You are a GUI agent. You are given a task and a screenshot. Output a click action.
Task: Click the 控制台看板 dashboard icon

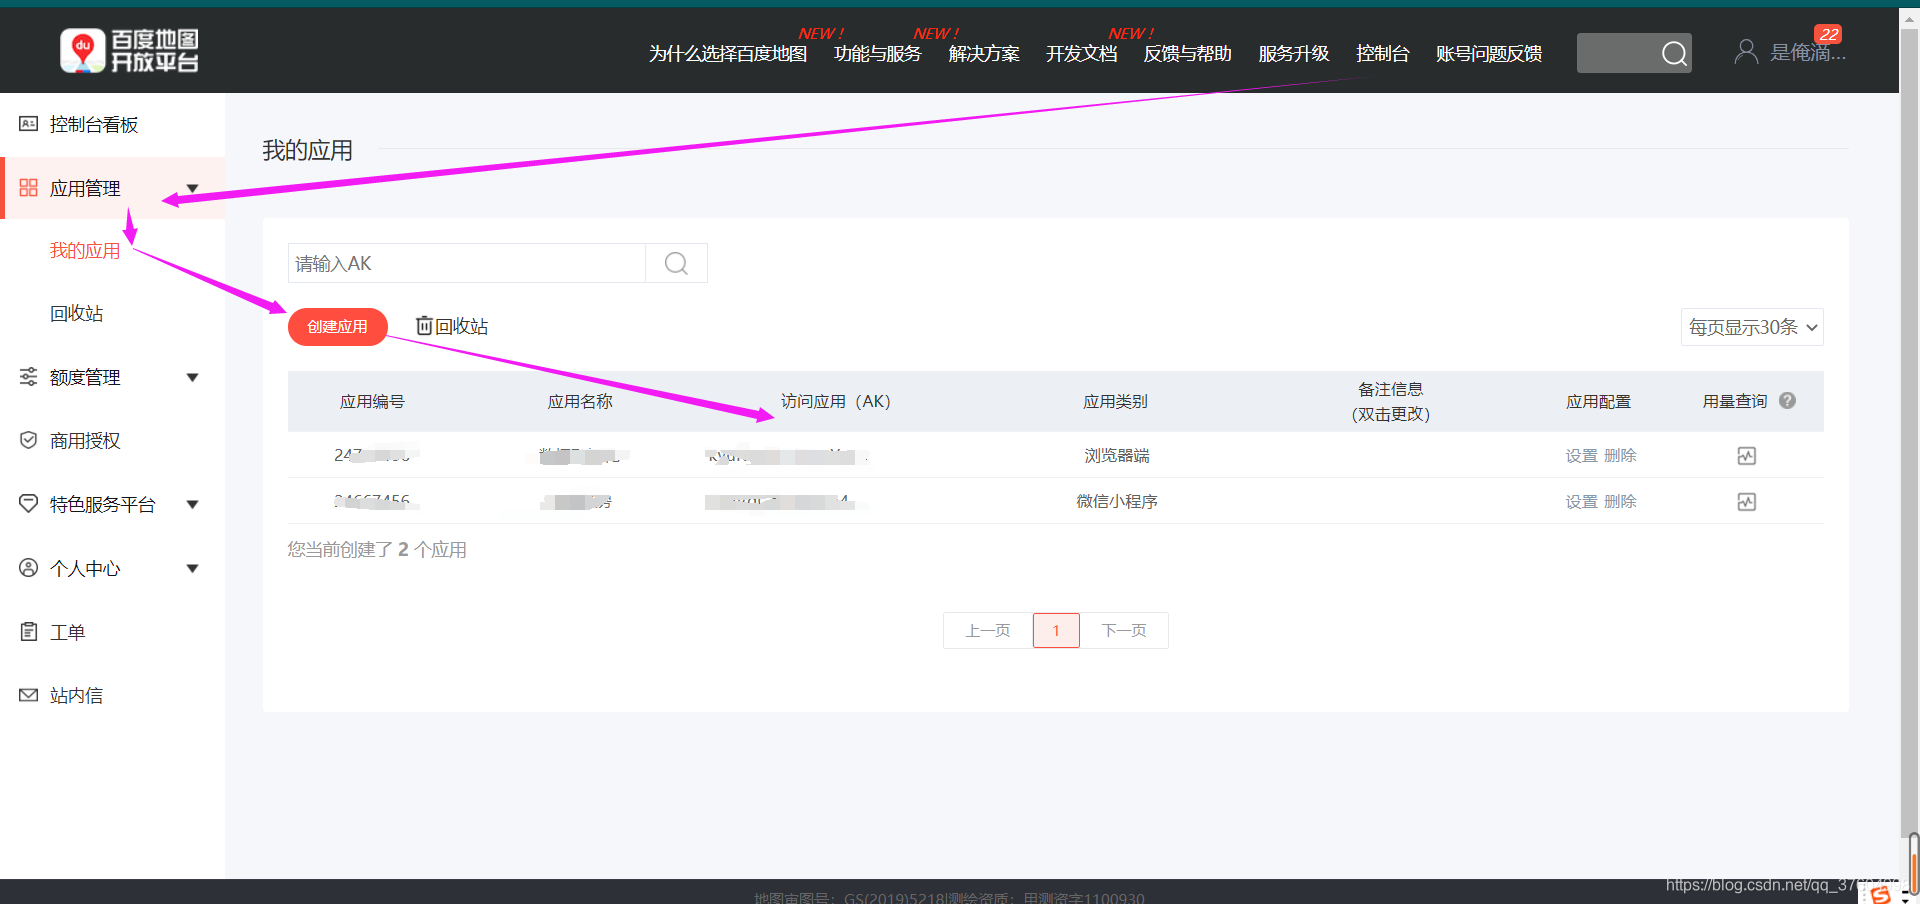point(28,124)
